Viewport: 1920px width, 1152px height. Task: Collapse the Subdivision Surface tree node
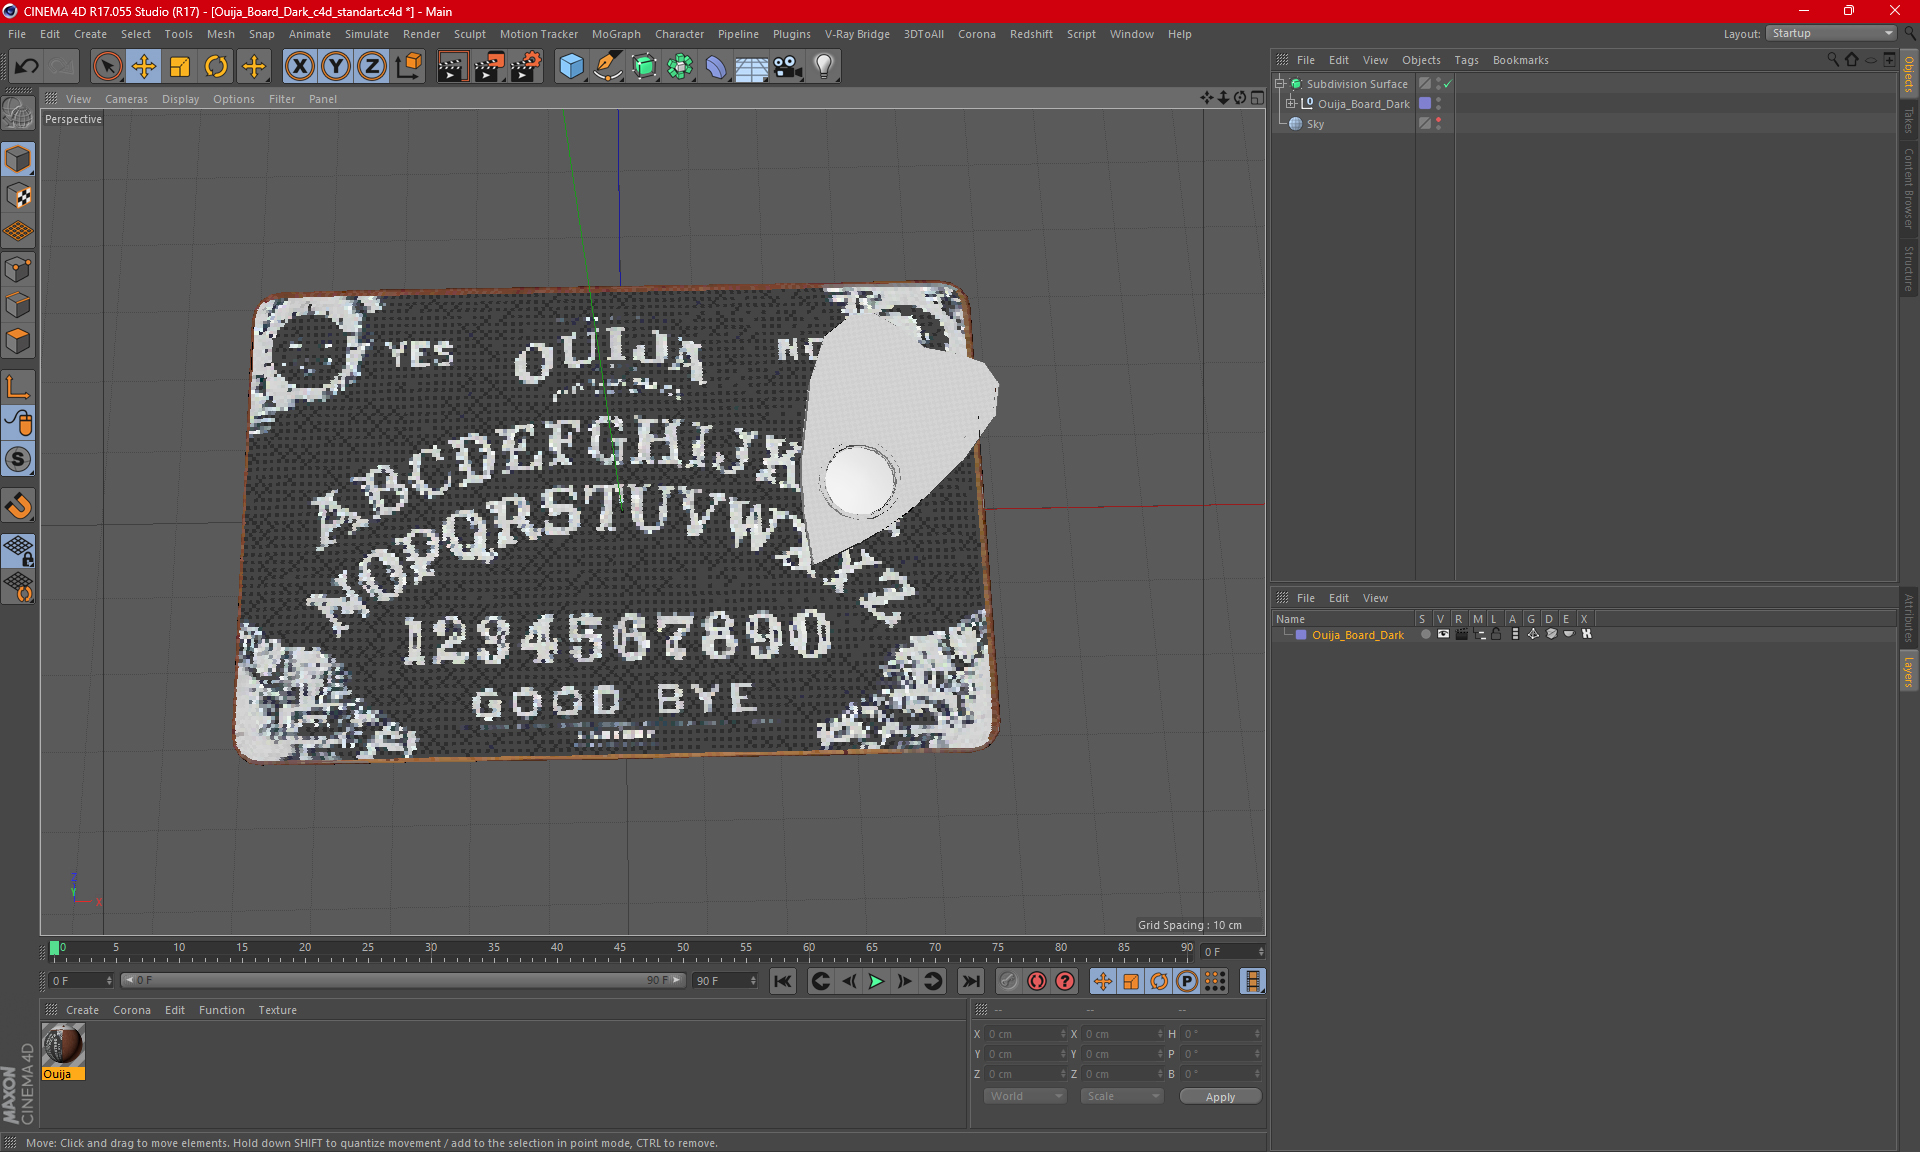(x=1280, y=84)
